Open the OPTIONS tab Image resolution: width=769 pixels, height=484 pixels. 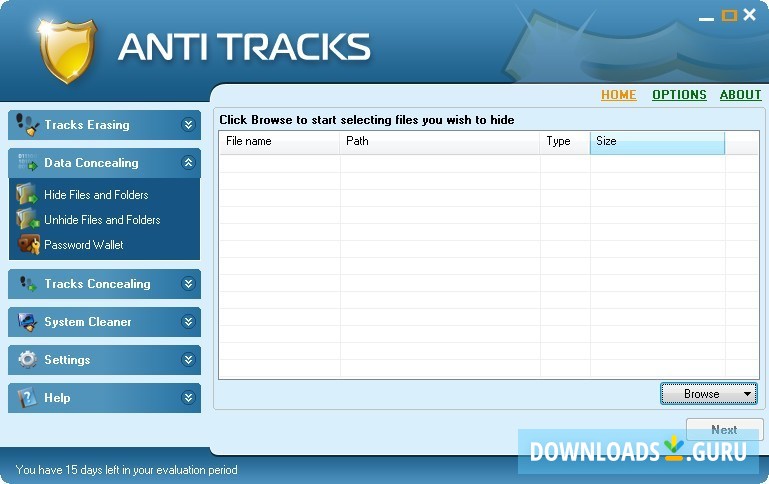(x=679, y=95)
